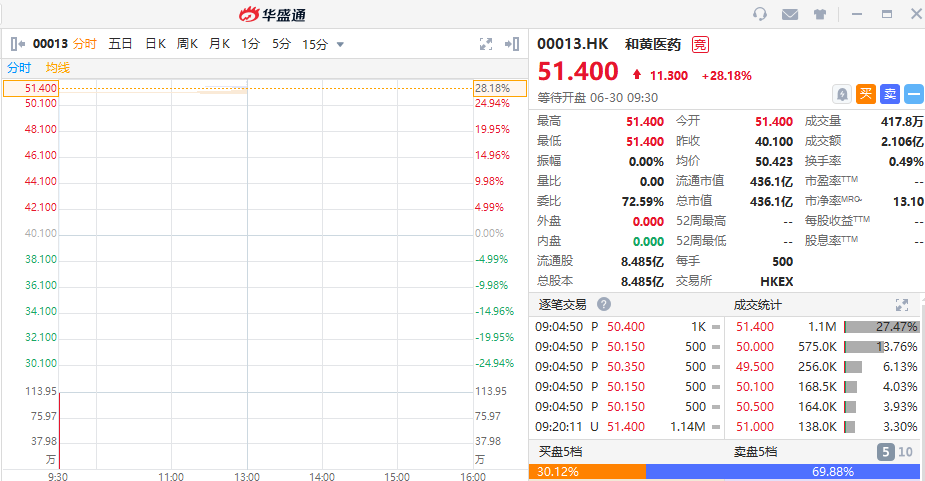Click the blue minus remove-watchlist button
The height and width of the screenshot is (481, 925).
(914, 94)
